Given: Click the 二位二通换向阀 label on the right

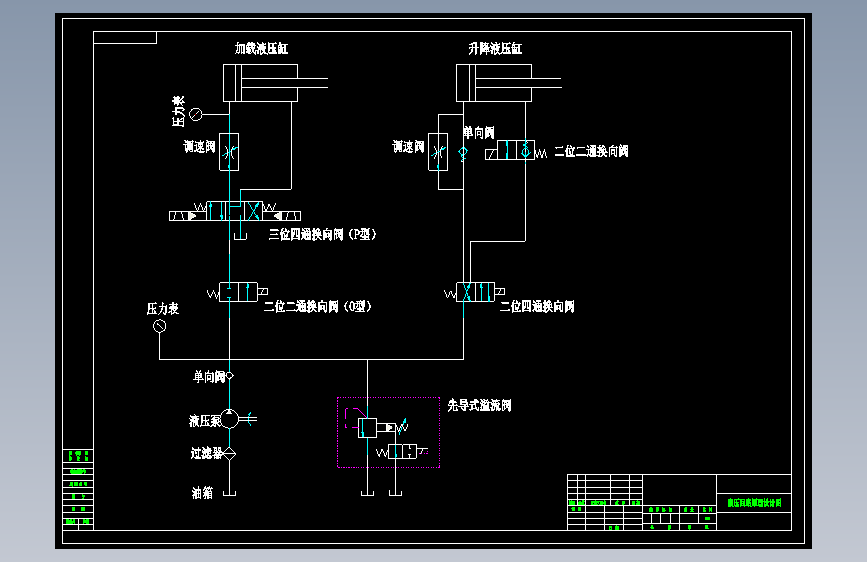Looking at the screenshot, I should (591, 151).
